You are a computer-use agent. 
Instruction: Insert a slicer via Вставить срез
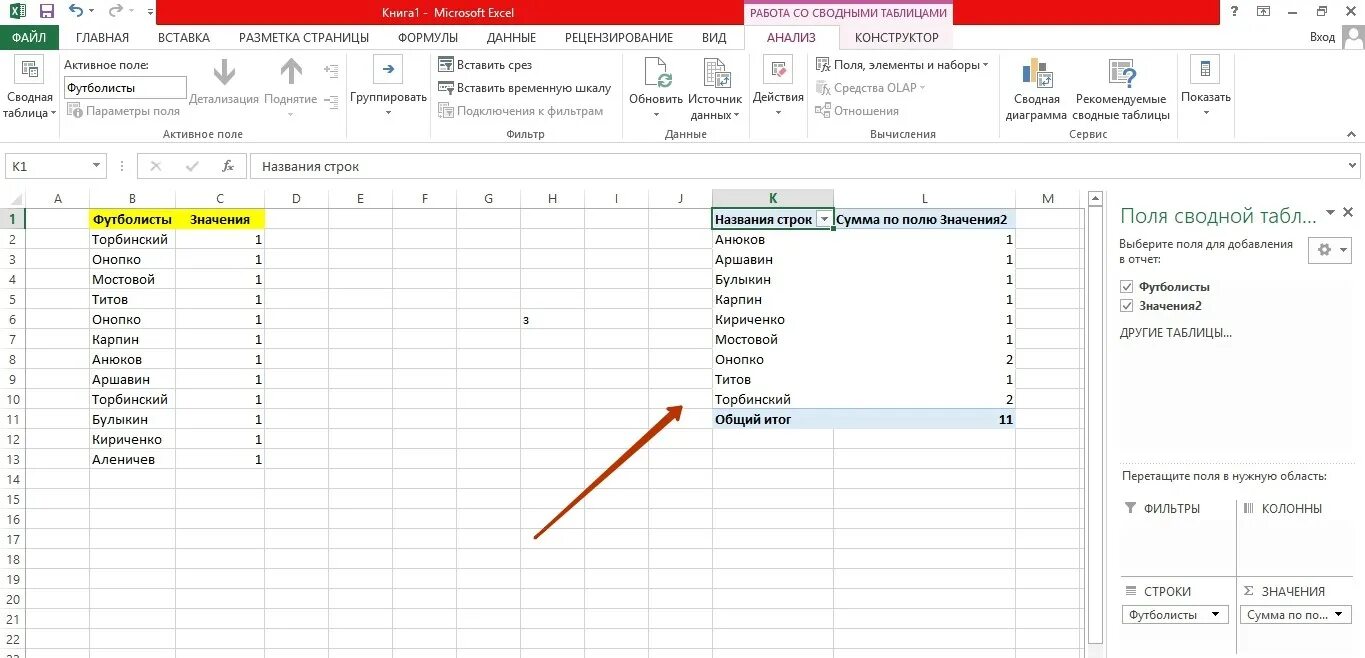pyautogui.click(x=485, y=65)
